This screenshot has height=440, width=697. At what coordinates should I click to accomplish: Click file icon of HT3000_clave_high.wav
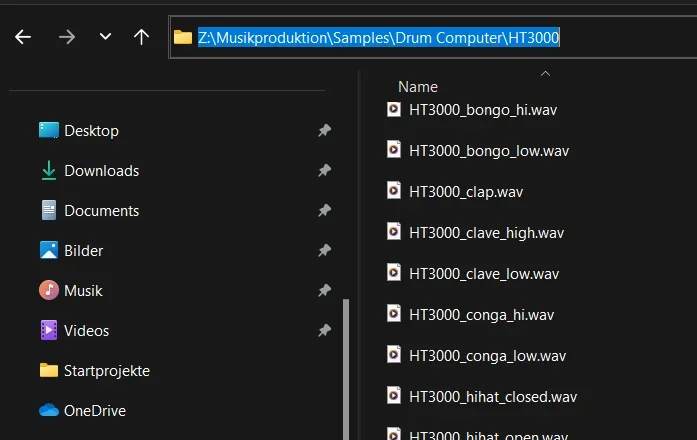pos(394,232)
